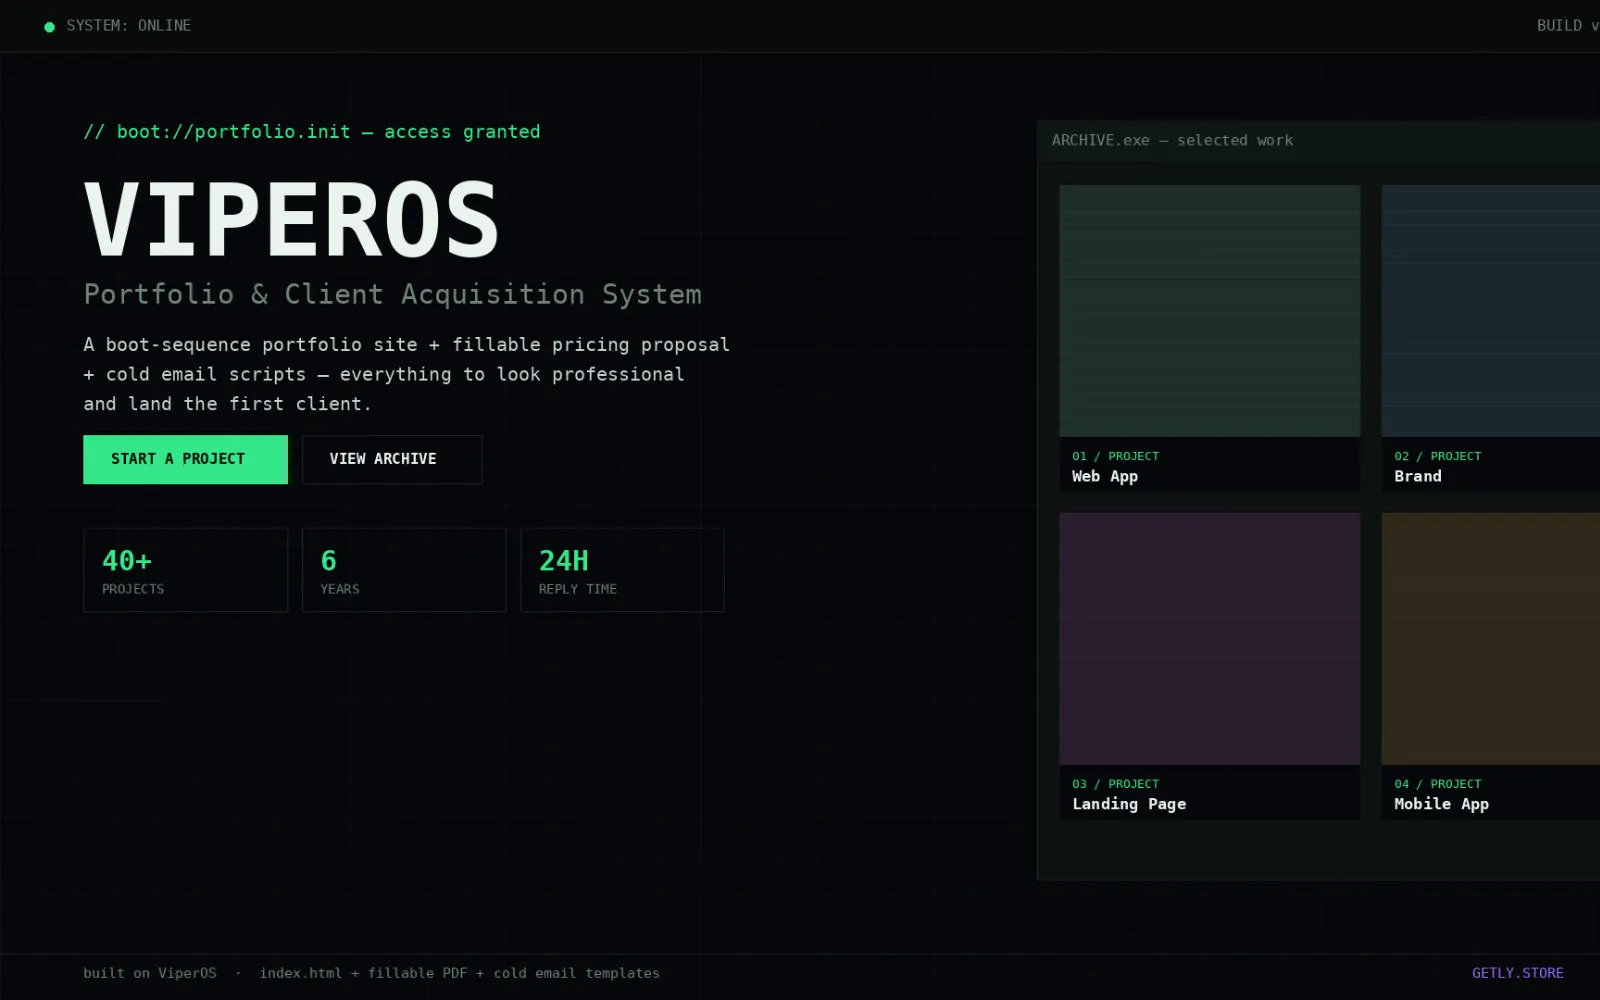Click the green SYSTEM: ONLINE status dot
The width and height of the screenshot is (1600, 1000).
point(49,27)
